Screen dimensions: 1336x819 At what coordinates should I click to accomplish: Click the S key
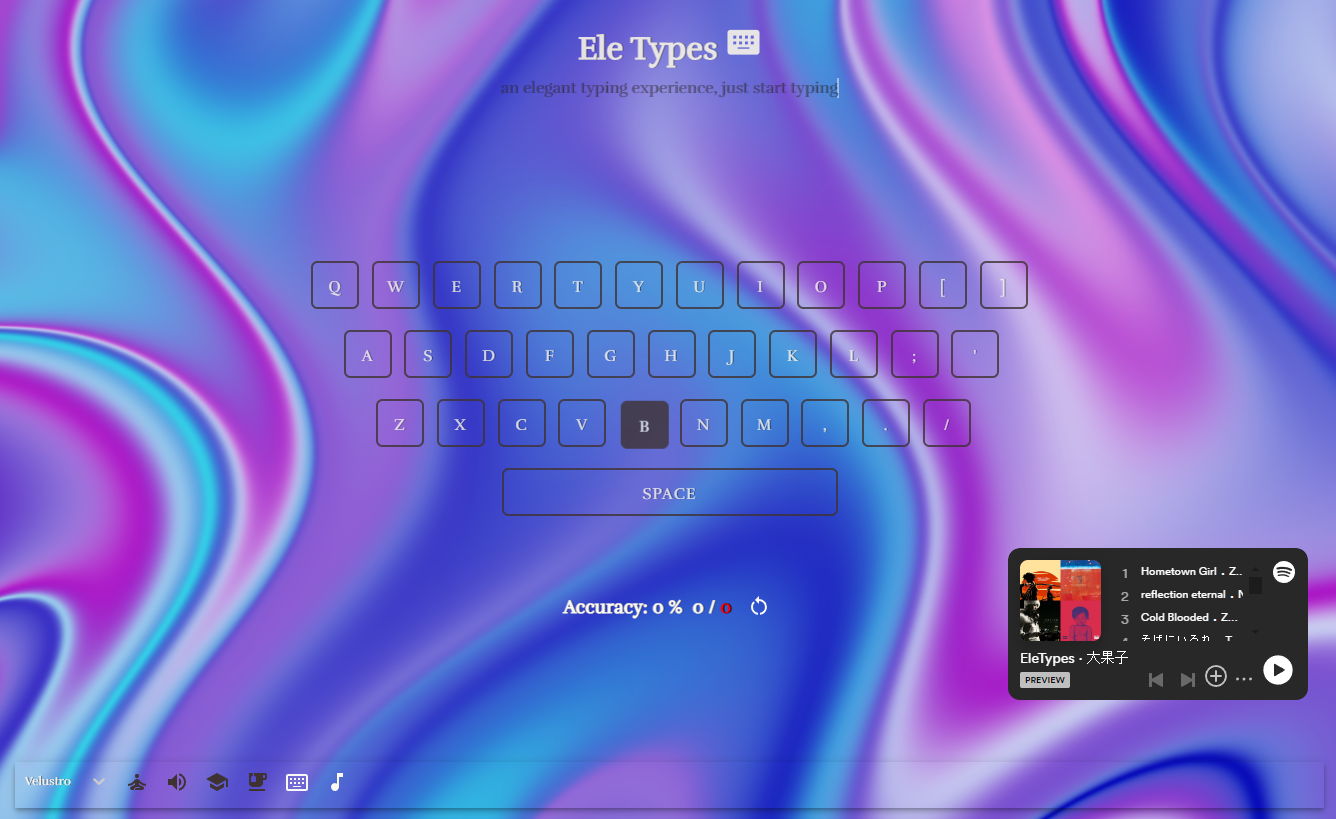[x=427, y=354]
